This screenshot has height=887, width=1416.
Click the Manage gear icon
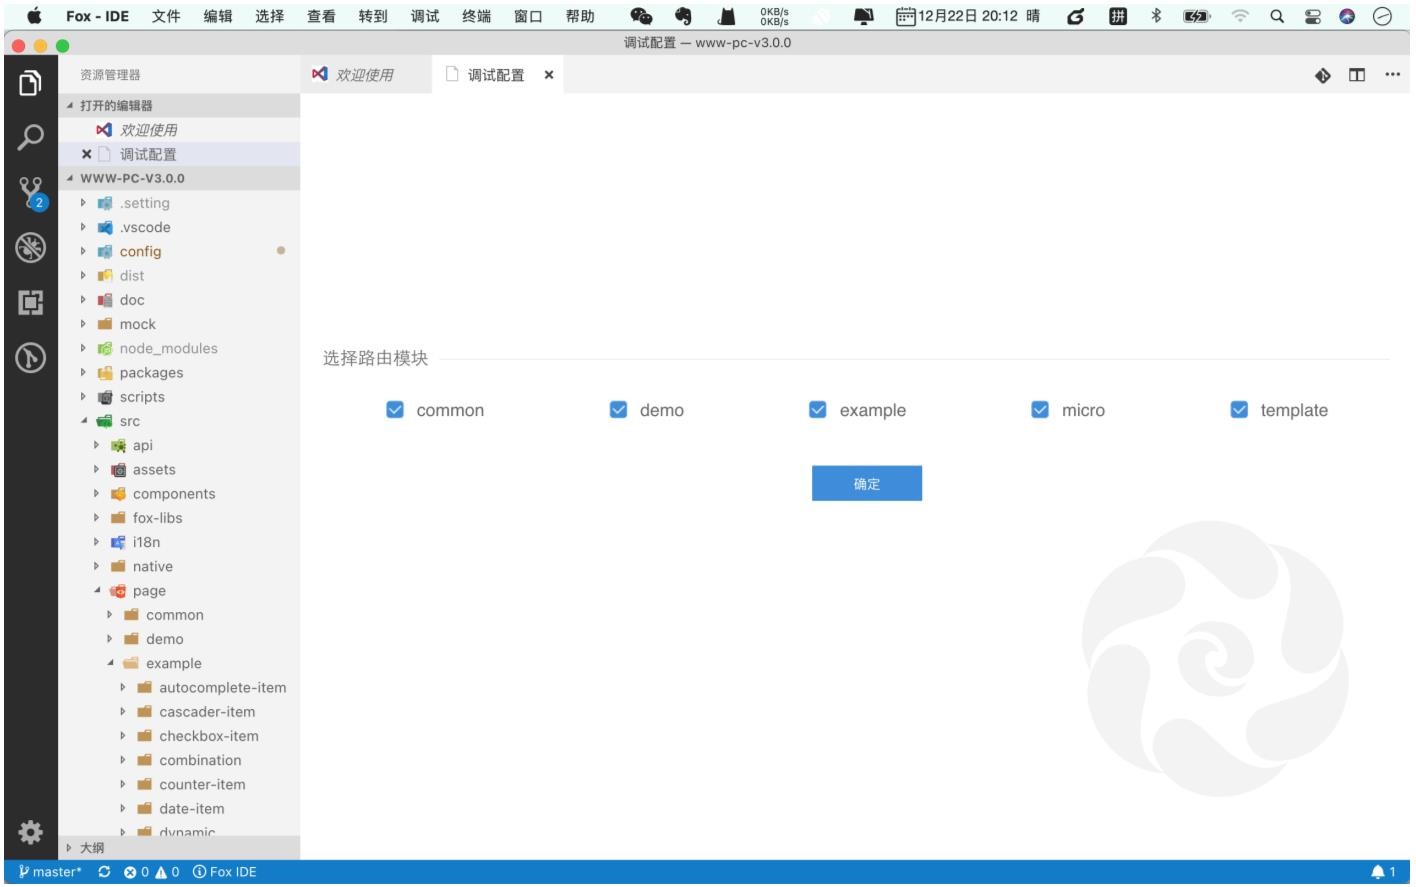pos(30,831)
